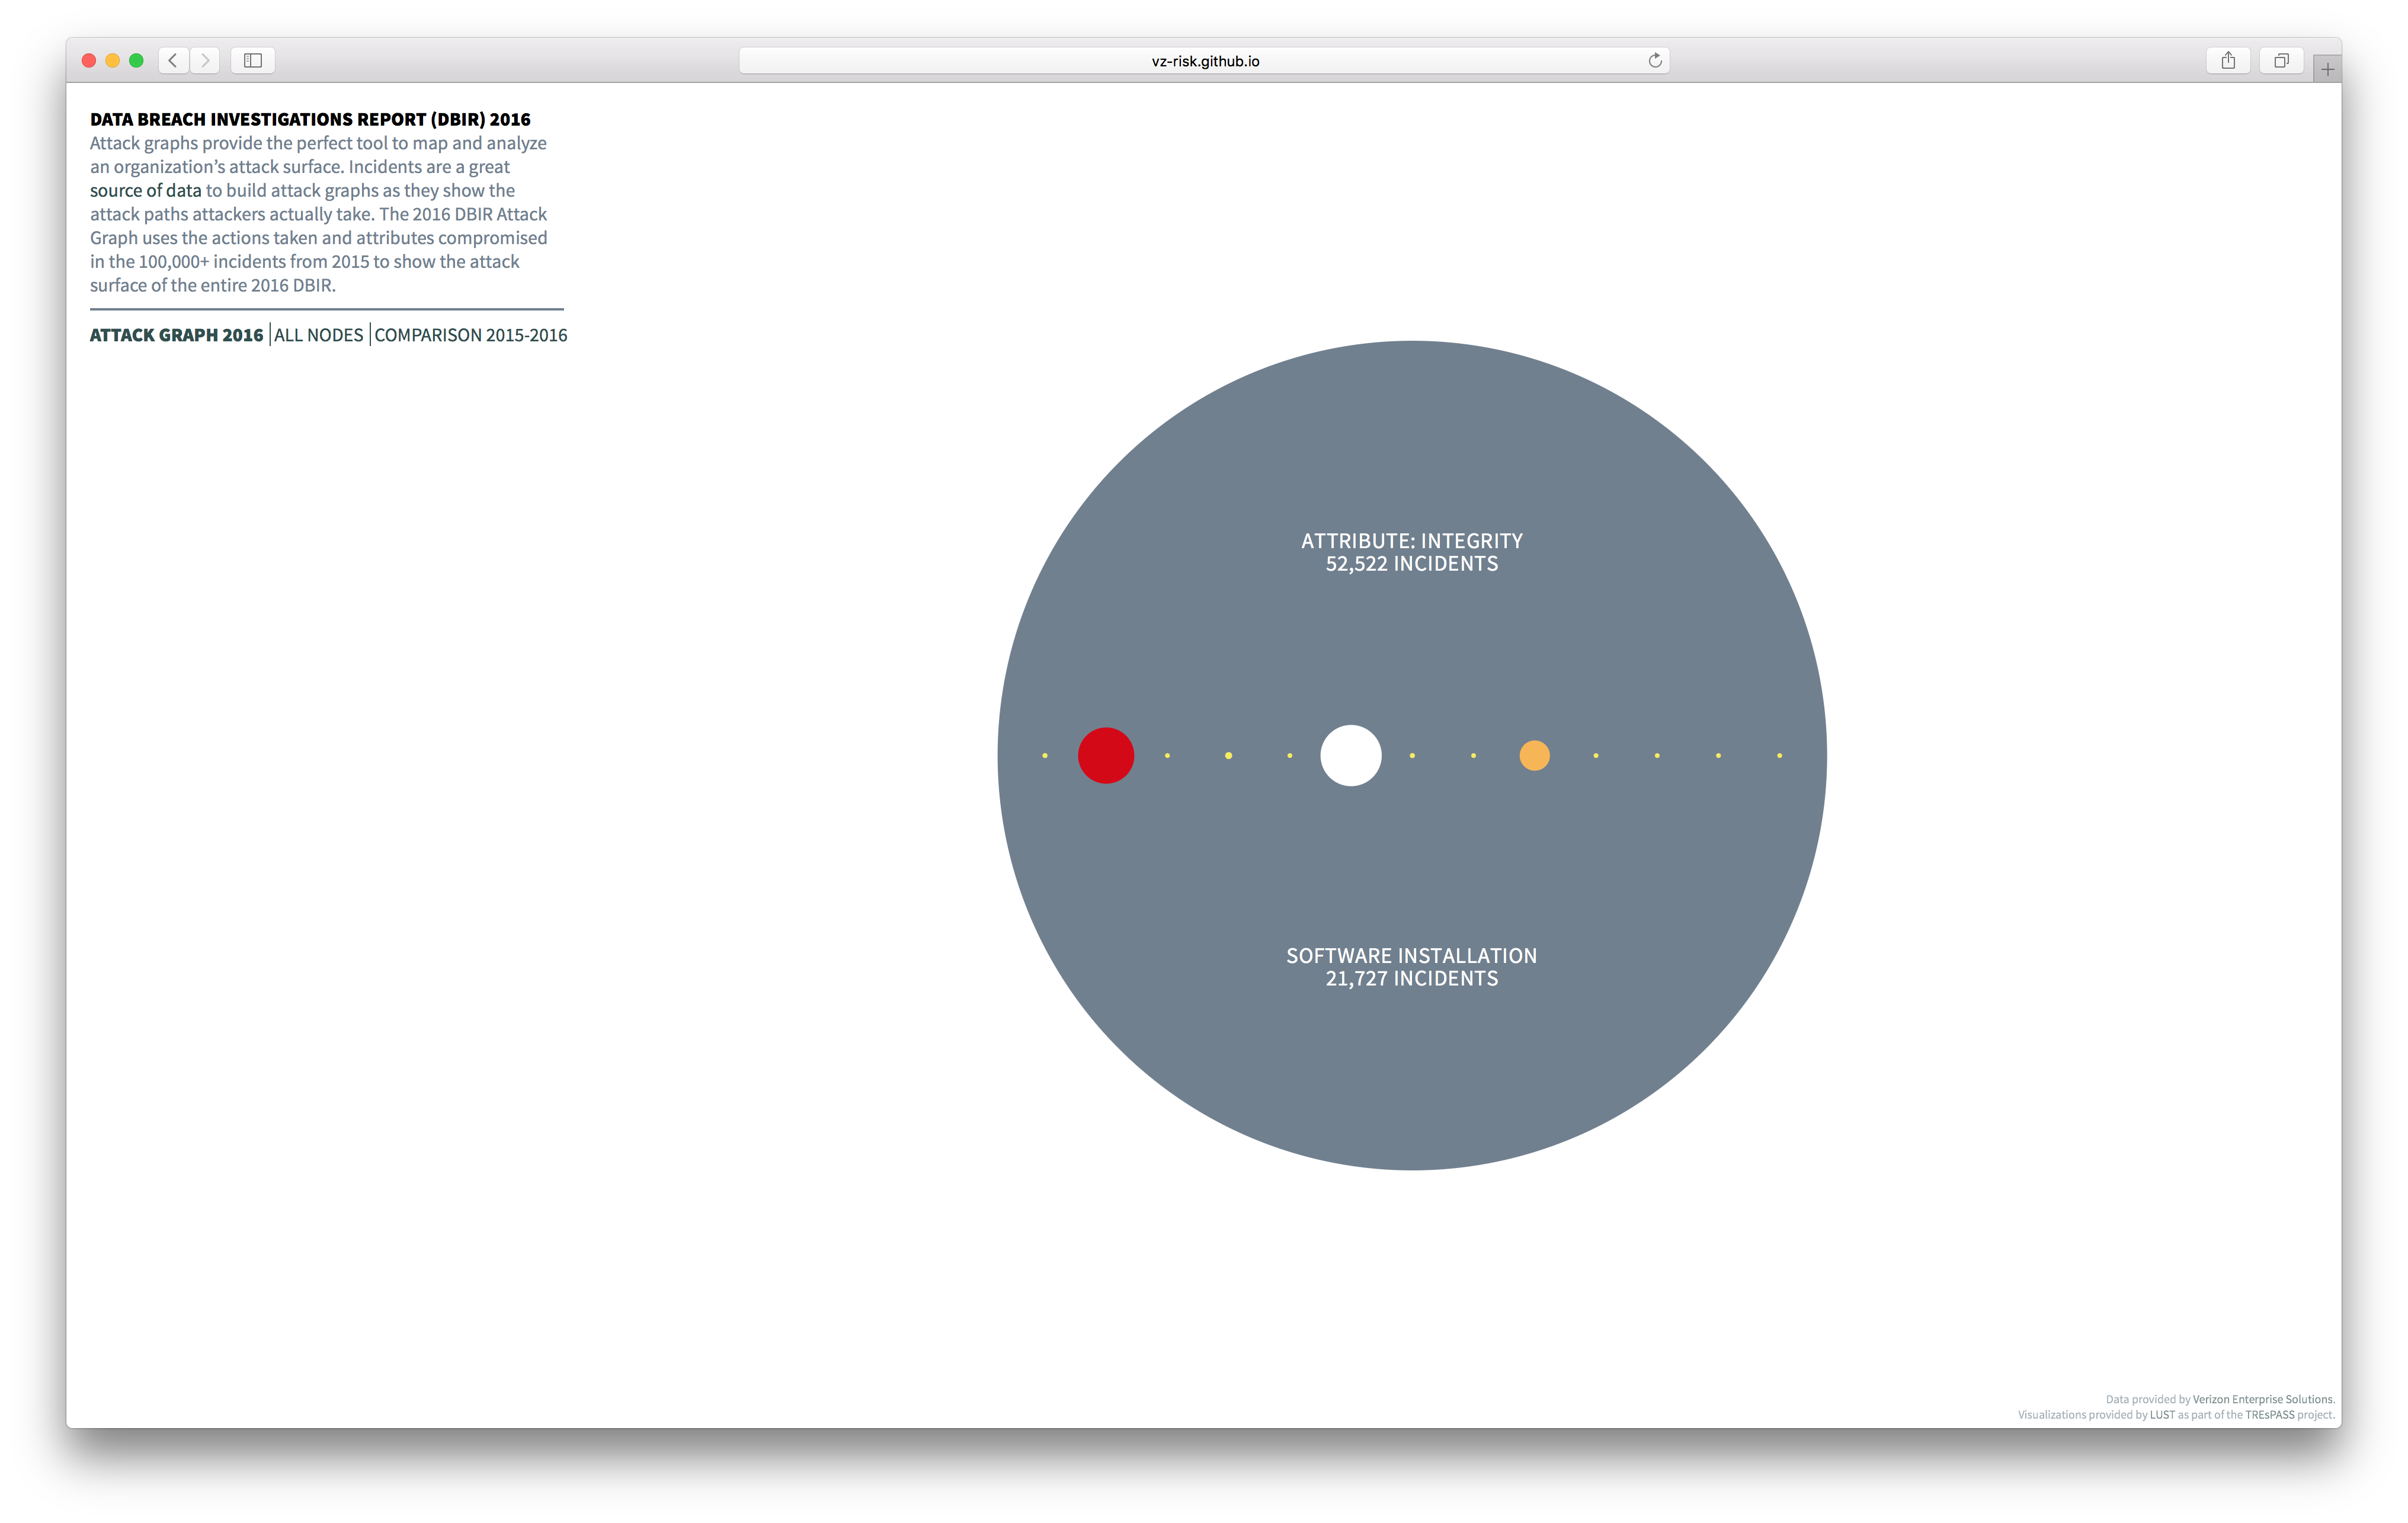This screenshot has width=2408, height=1523.
Task: Open the TREsPASS project link
Action: tap(2270, 1414)
